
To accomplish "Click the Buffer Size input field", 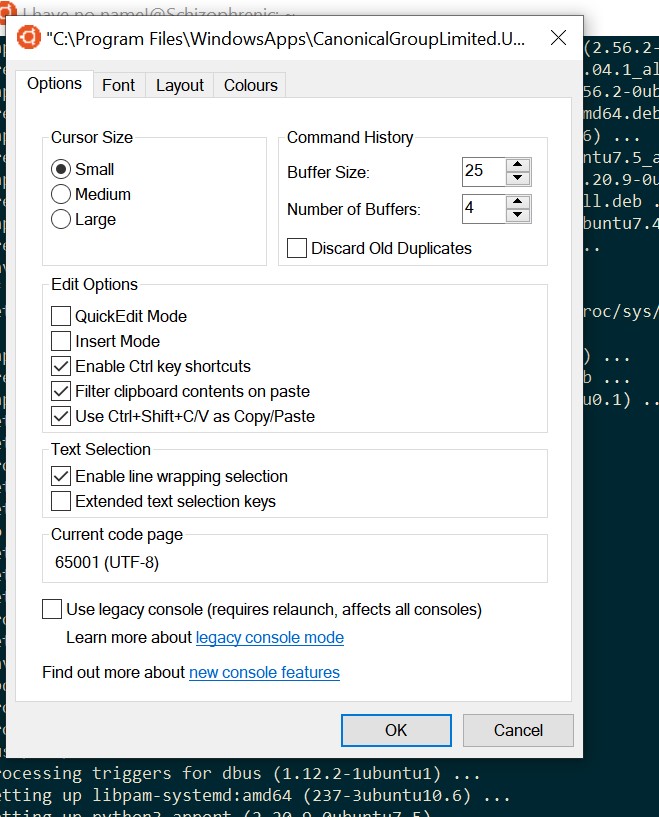I will pos(483,171).
